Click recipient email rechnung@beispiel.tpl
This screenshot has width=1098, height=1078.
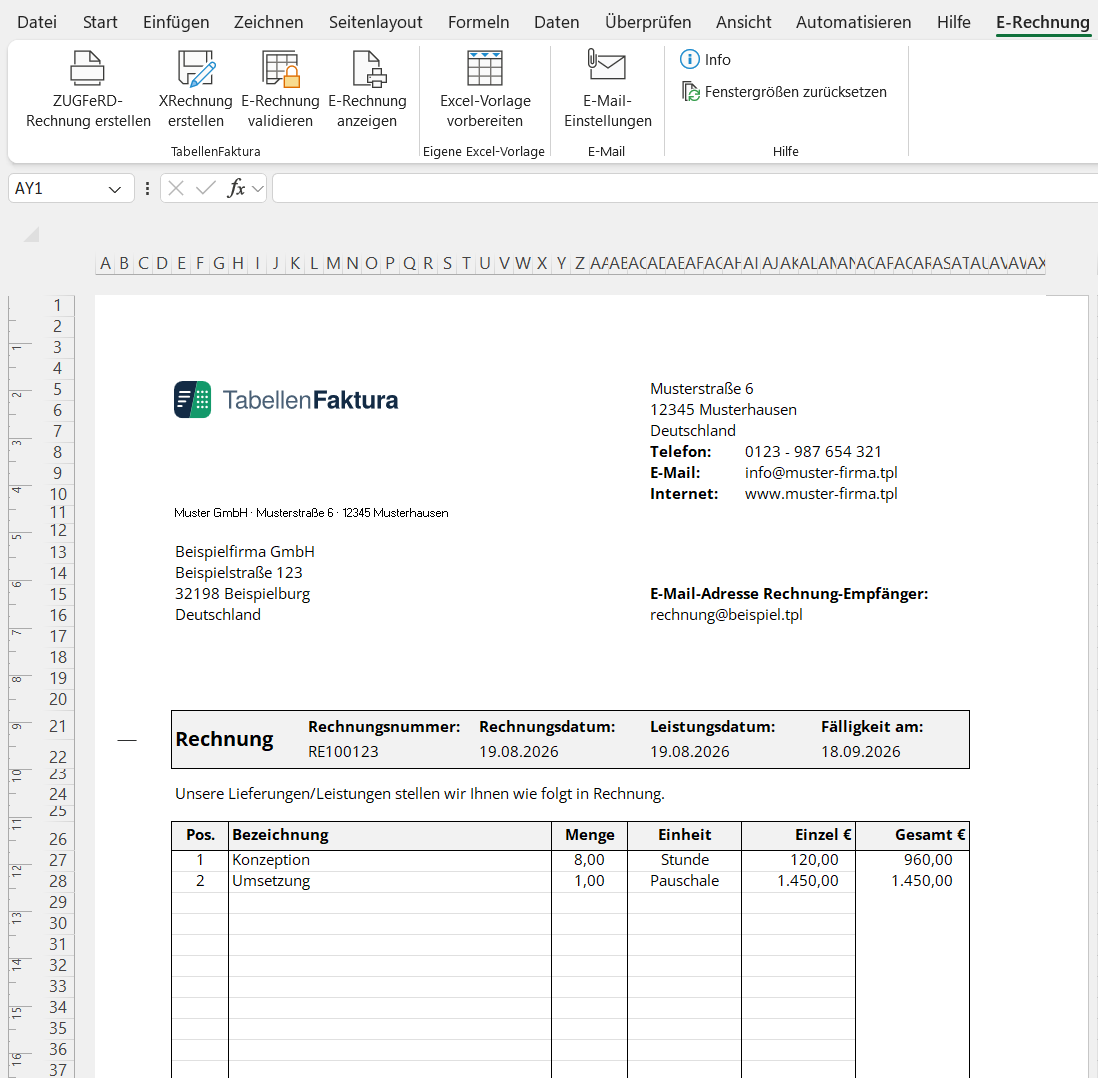726,615
